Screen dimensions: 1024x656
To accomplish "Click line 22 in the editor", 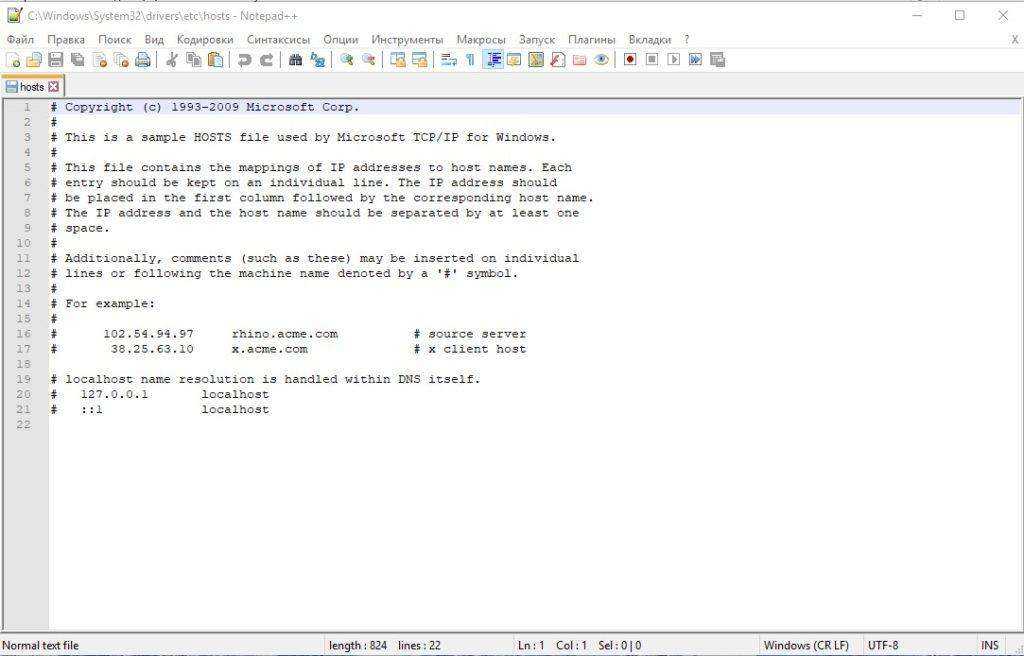I will (x=300, y=425).
